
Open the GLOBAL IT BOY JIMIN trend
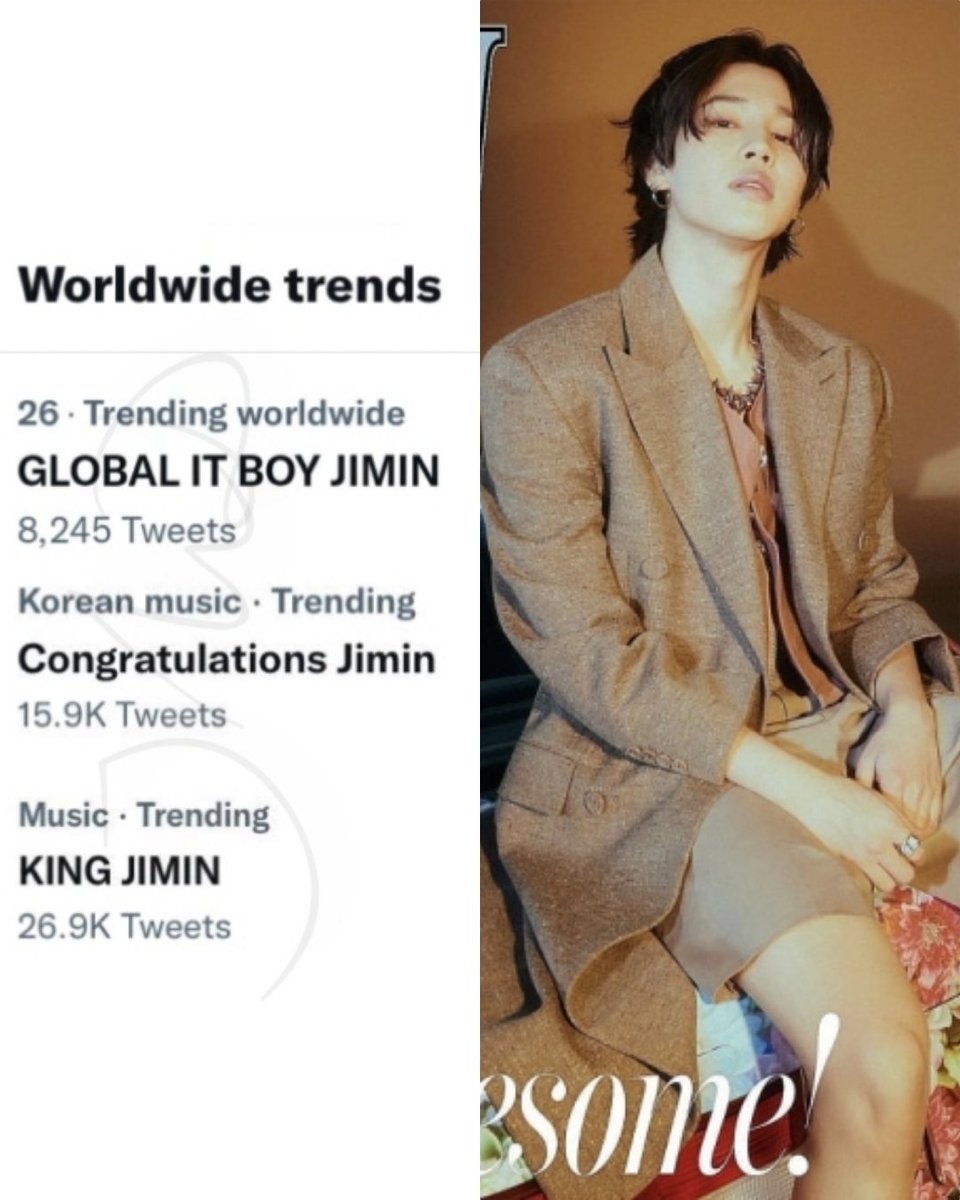(x=228, y=471)
